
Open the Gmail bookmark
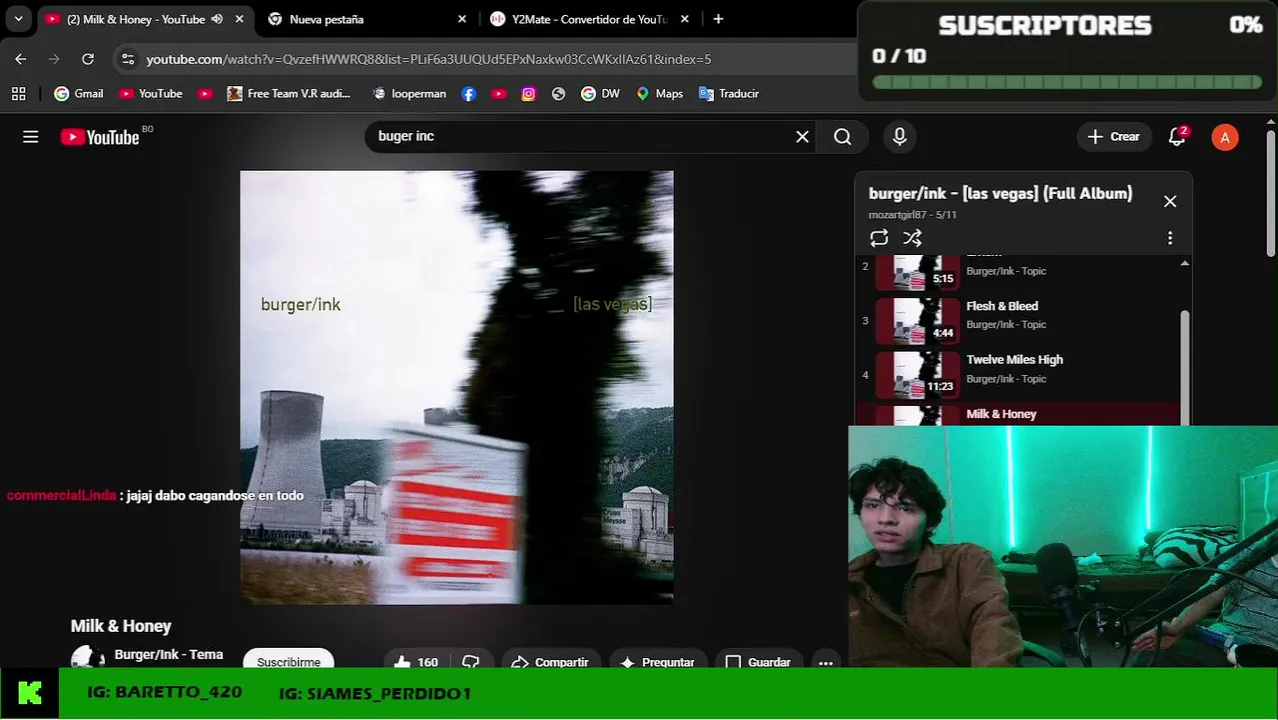coord(79,93)
